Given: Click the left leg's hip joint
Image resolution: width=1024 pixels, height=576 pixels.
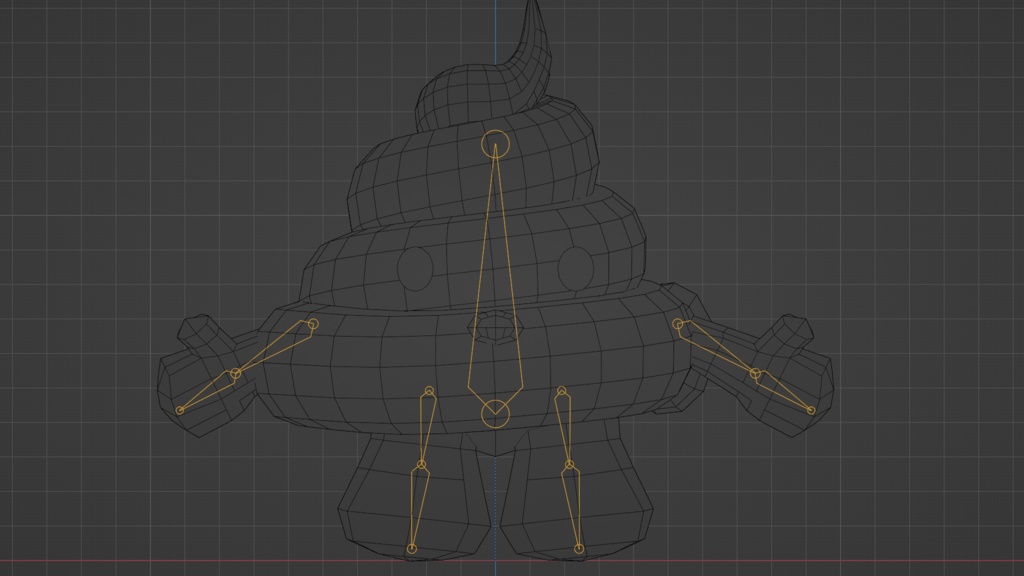Looking at the screenshot, I should 429,391.
